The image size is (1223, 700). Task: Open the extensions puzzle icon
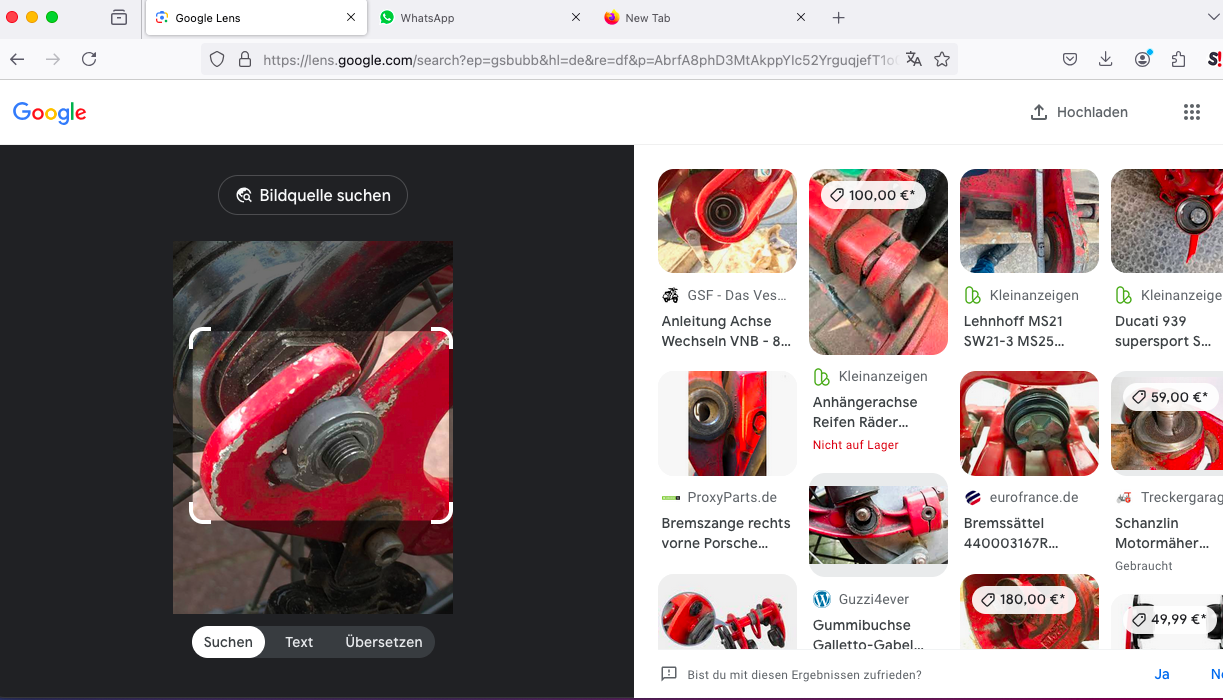[1178, 59]
